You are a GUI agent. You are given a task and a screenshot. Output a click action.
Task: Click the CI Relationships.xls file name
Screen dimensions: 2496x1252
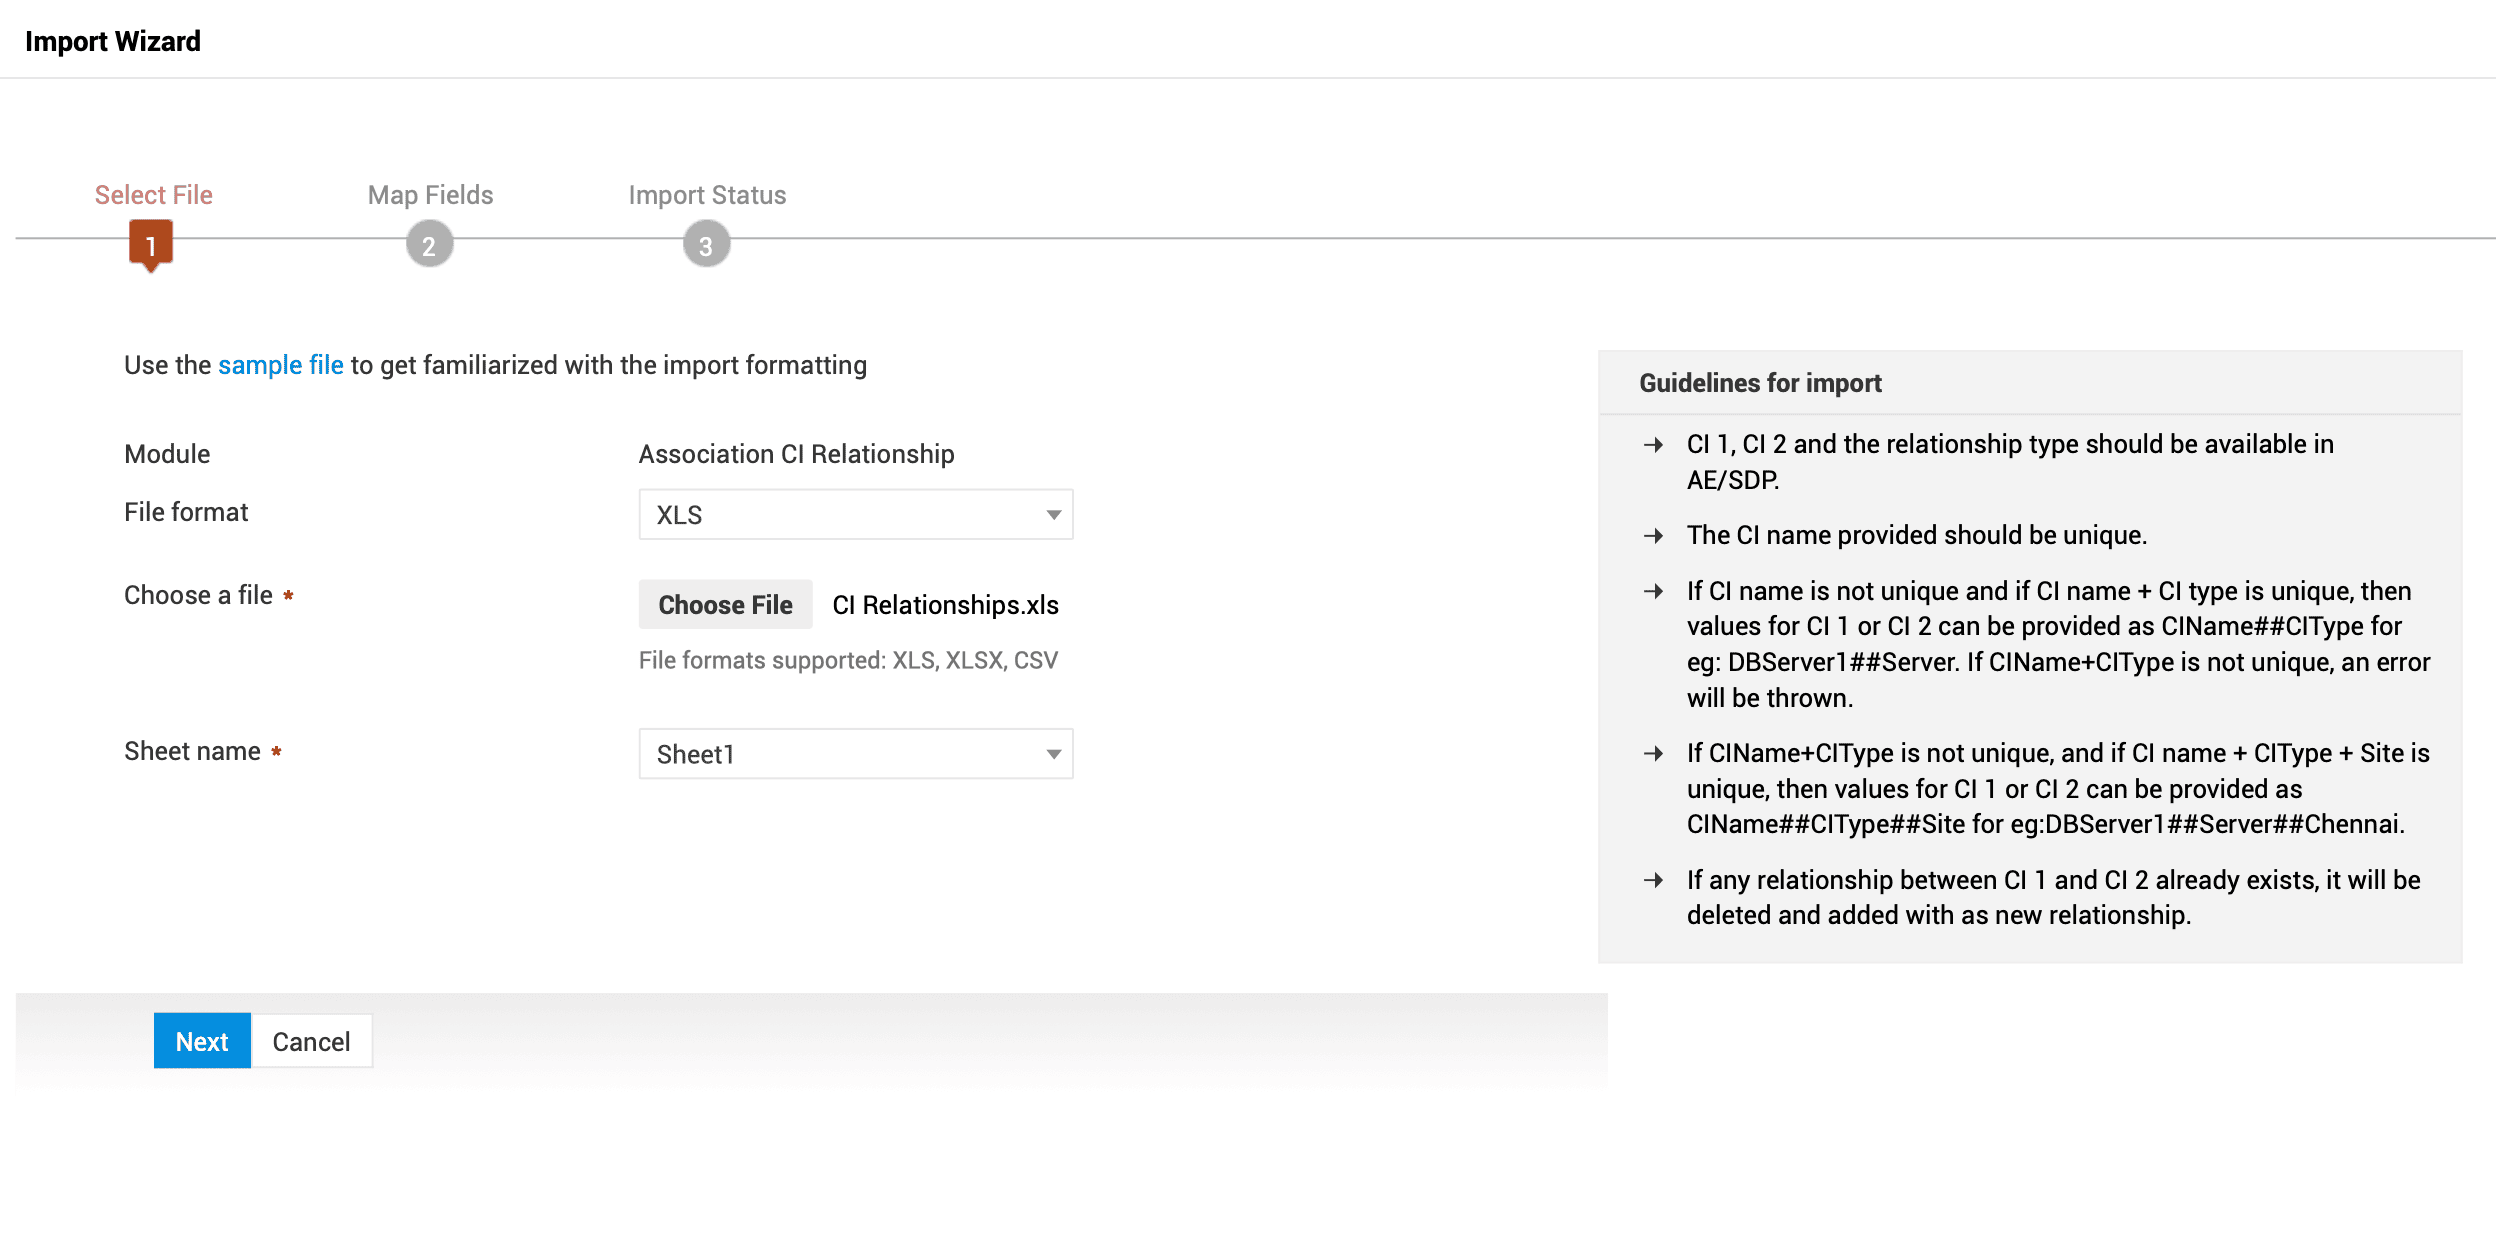[945, 605]
